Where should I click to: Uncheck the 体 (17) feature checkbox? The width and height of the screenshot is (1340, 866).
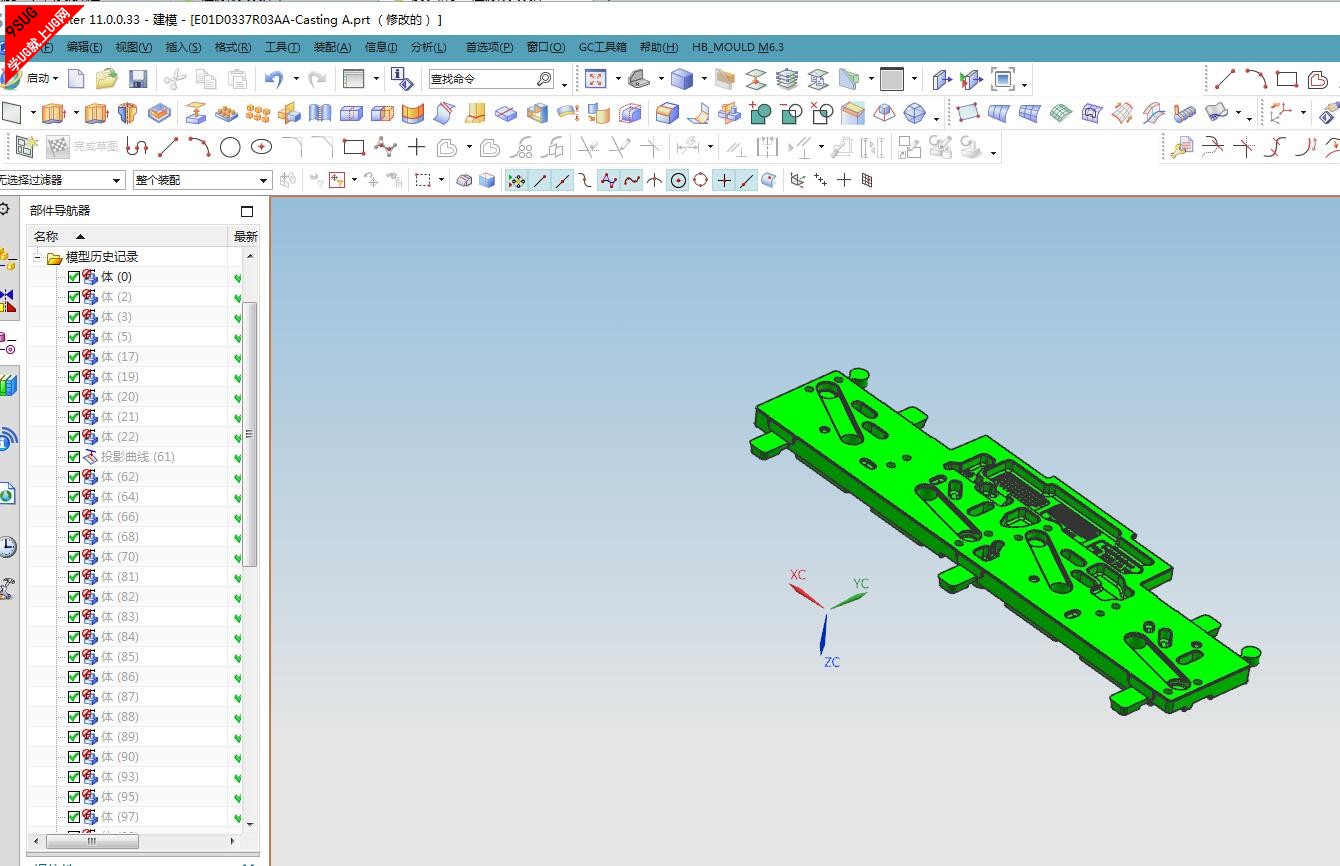click(74, 357)
